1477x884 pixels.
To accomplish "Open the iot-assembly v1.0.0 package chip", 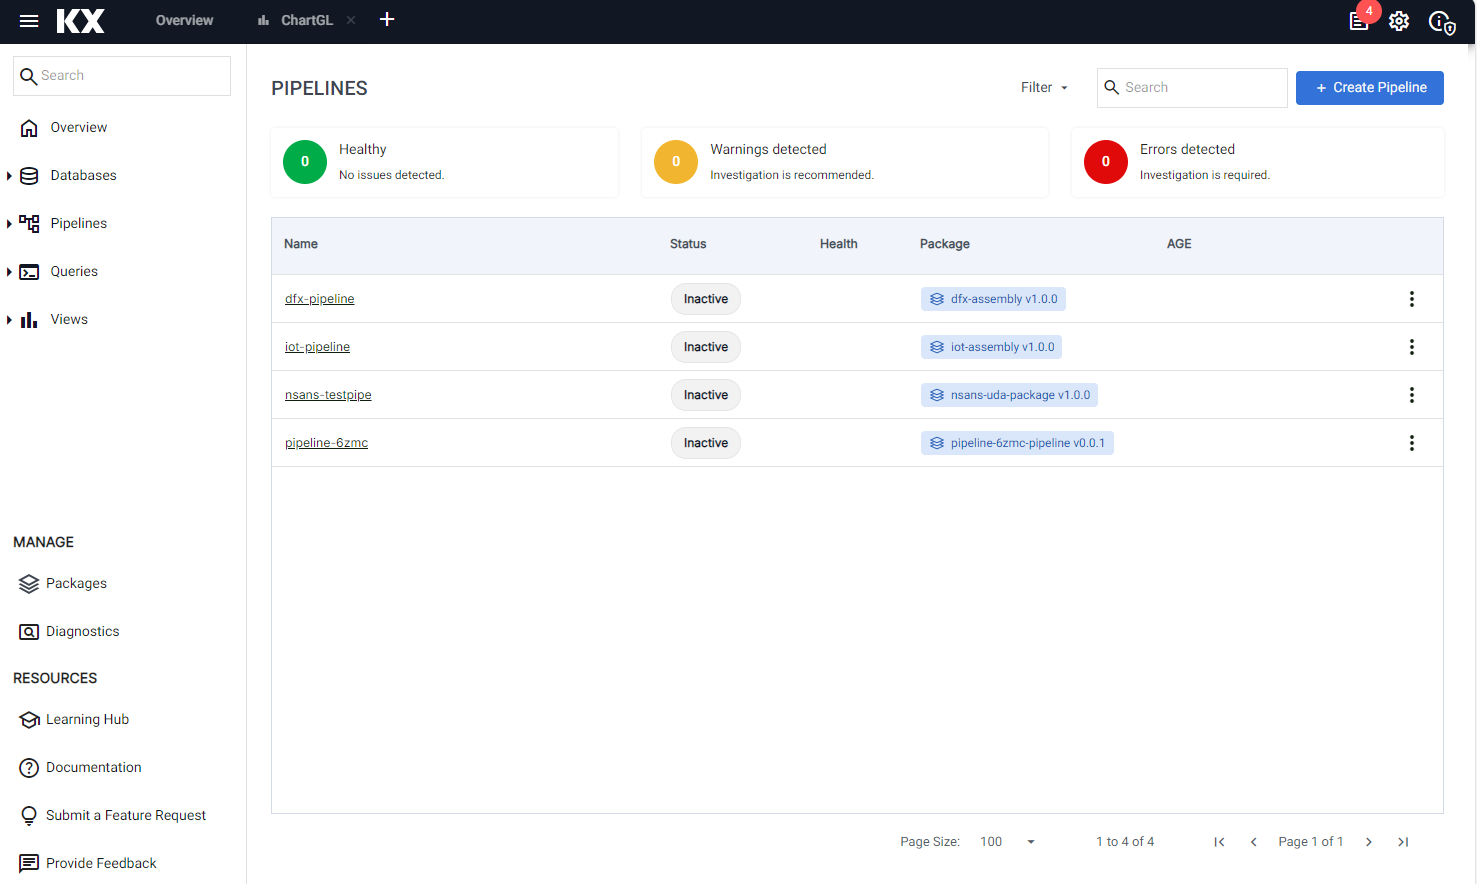I will [x=991, y=347].
